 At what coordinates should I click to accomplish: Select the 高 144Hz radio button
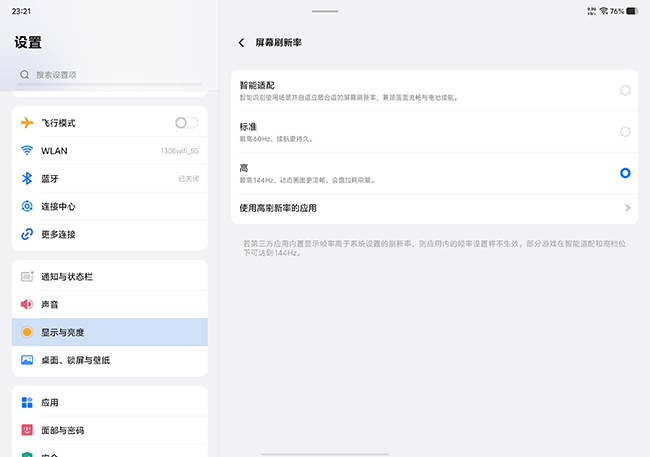625,173
